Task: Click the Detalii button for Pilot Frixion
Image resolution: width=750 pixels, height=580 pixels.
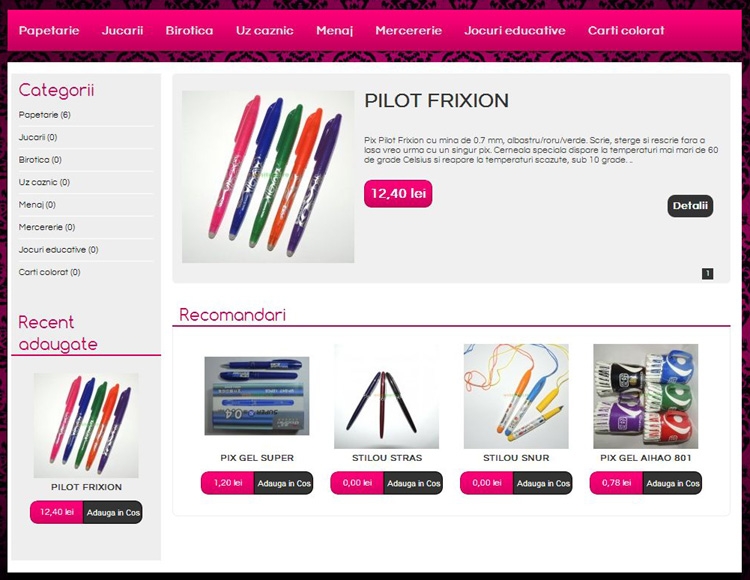Action: pos(690,206)
